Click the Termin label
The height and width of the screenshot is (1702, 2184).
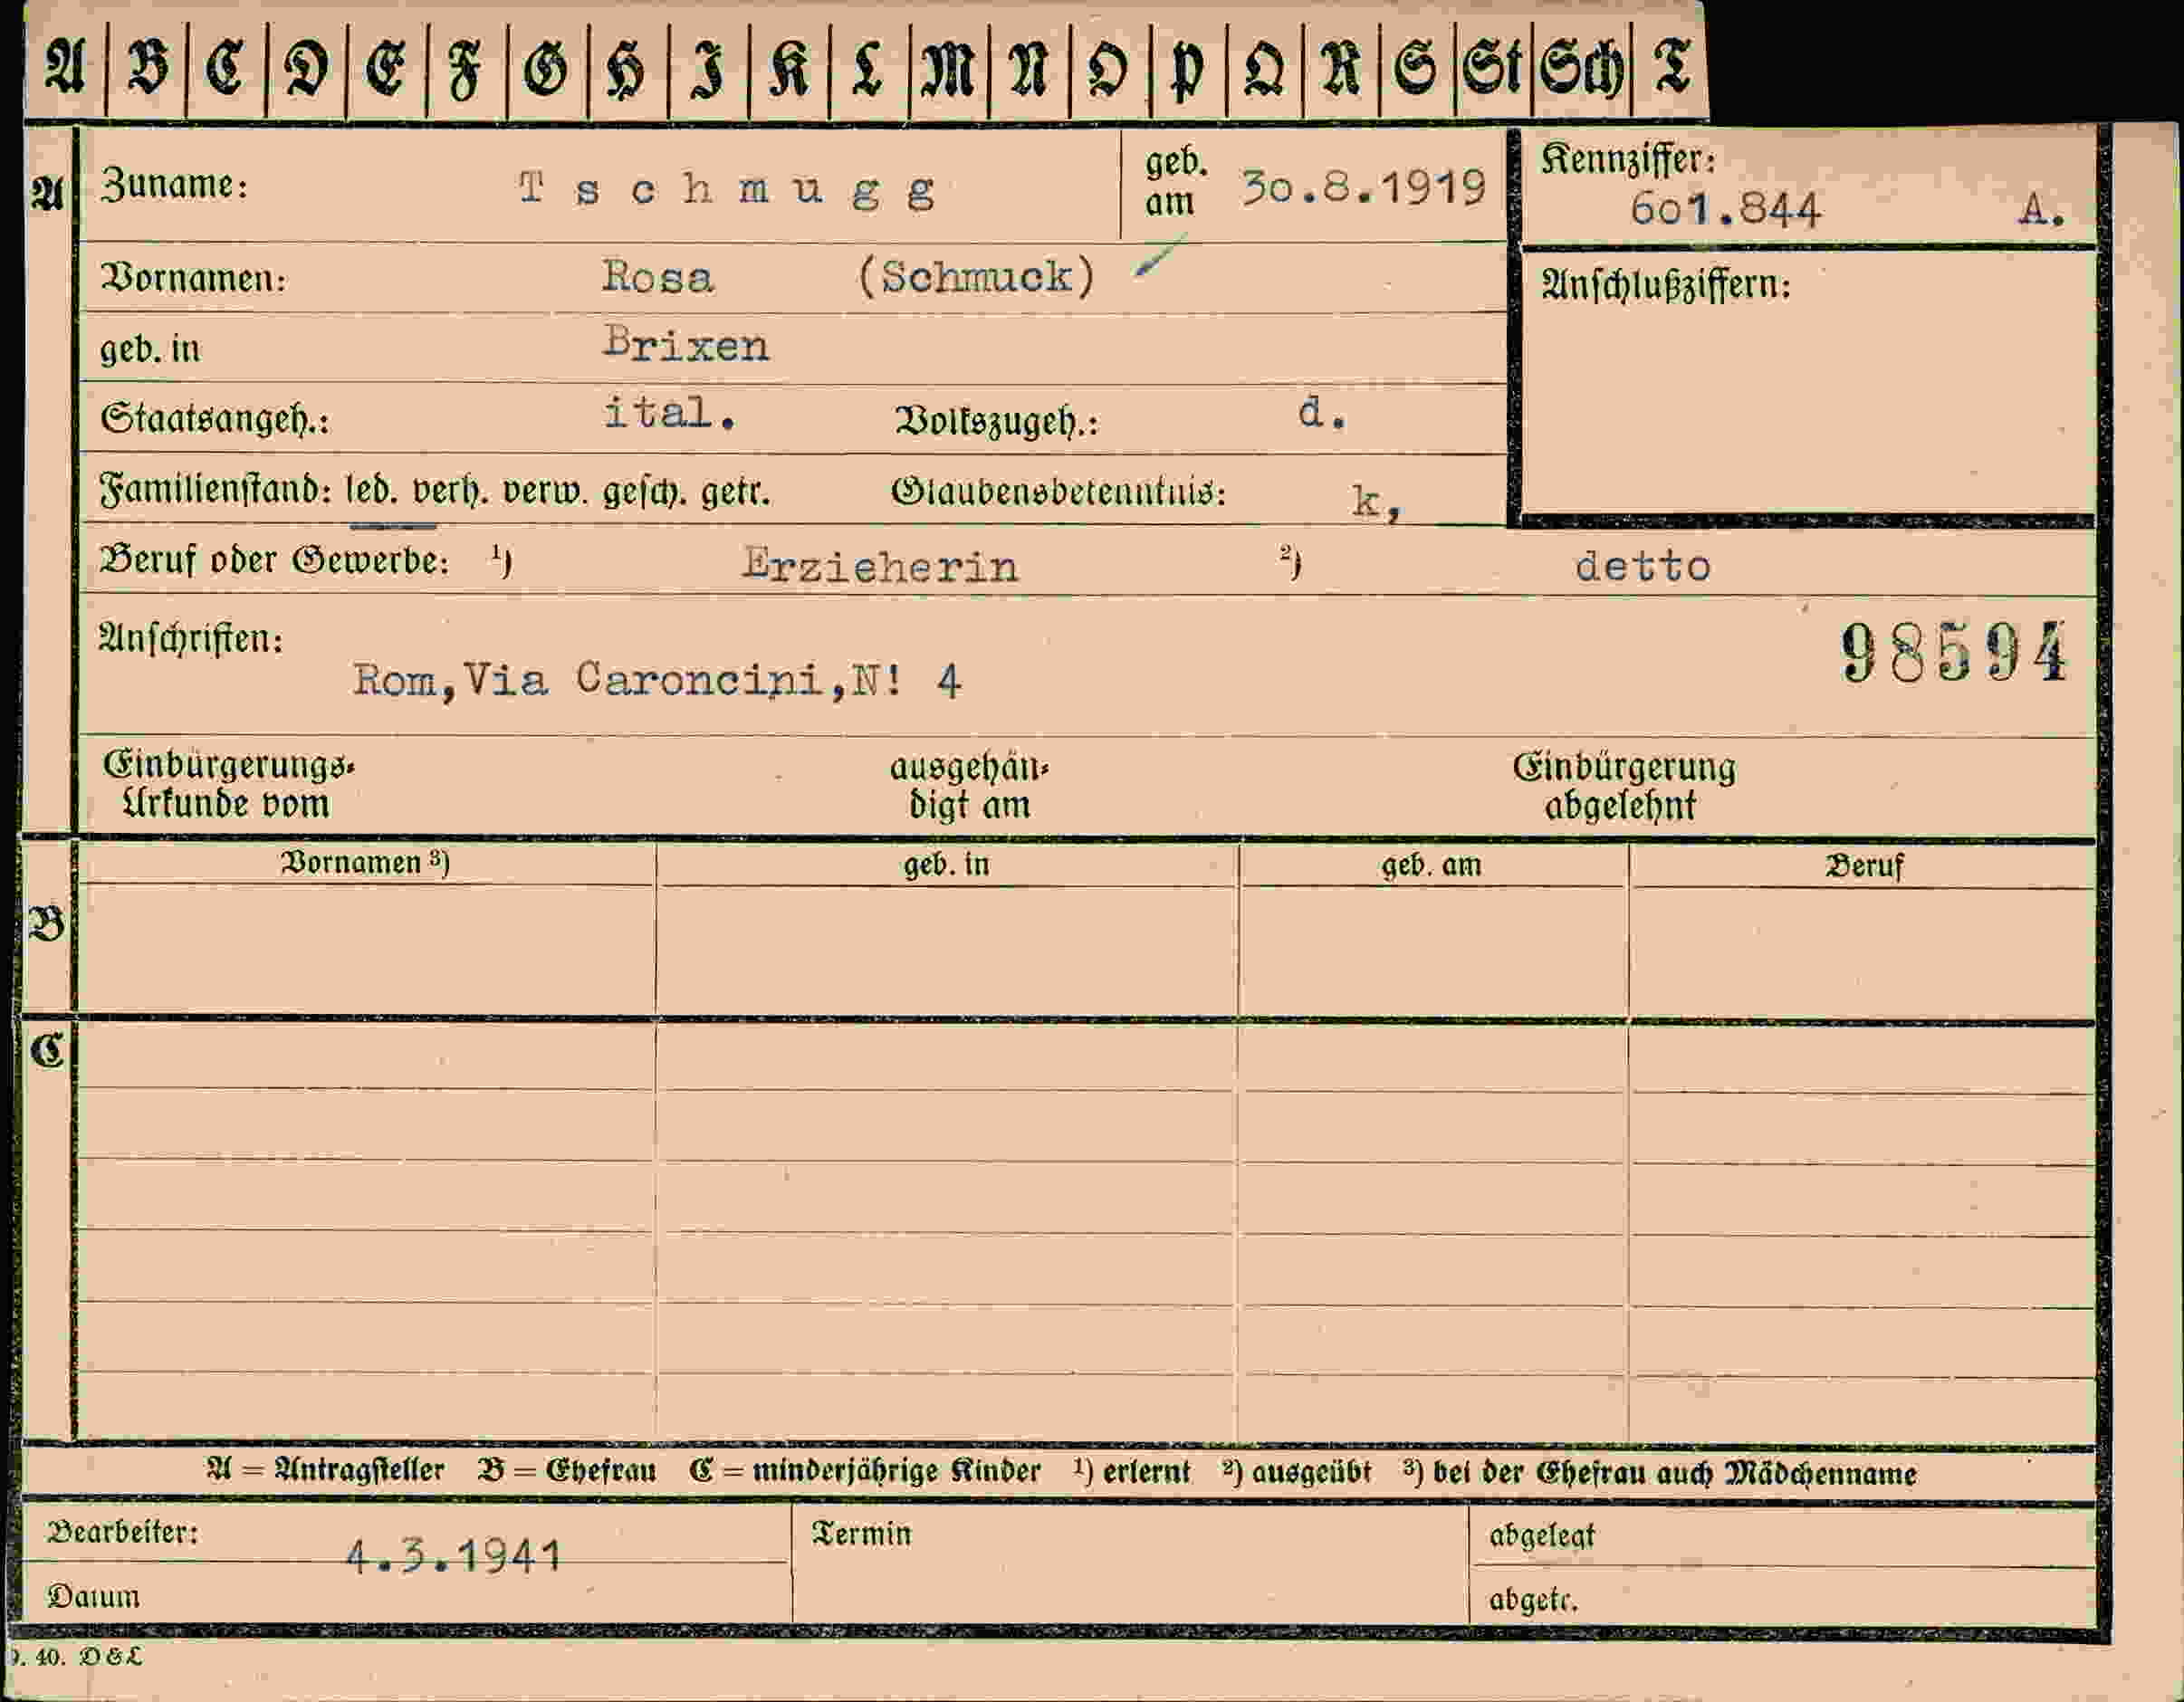point(862,1534)
